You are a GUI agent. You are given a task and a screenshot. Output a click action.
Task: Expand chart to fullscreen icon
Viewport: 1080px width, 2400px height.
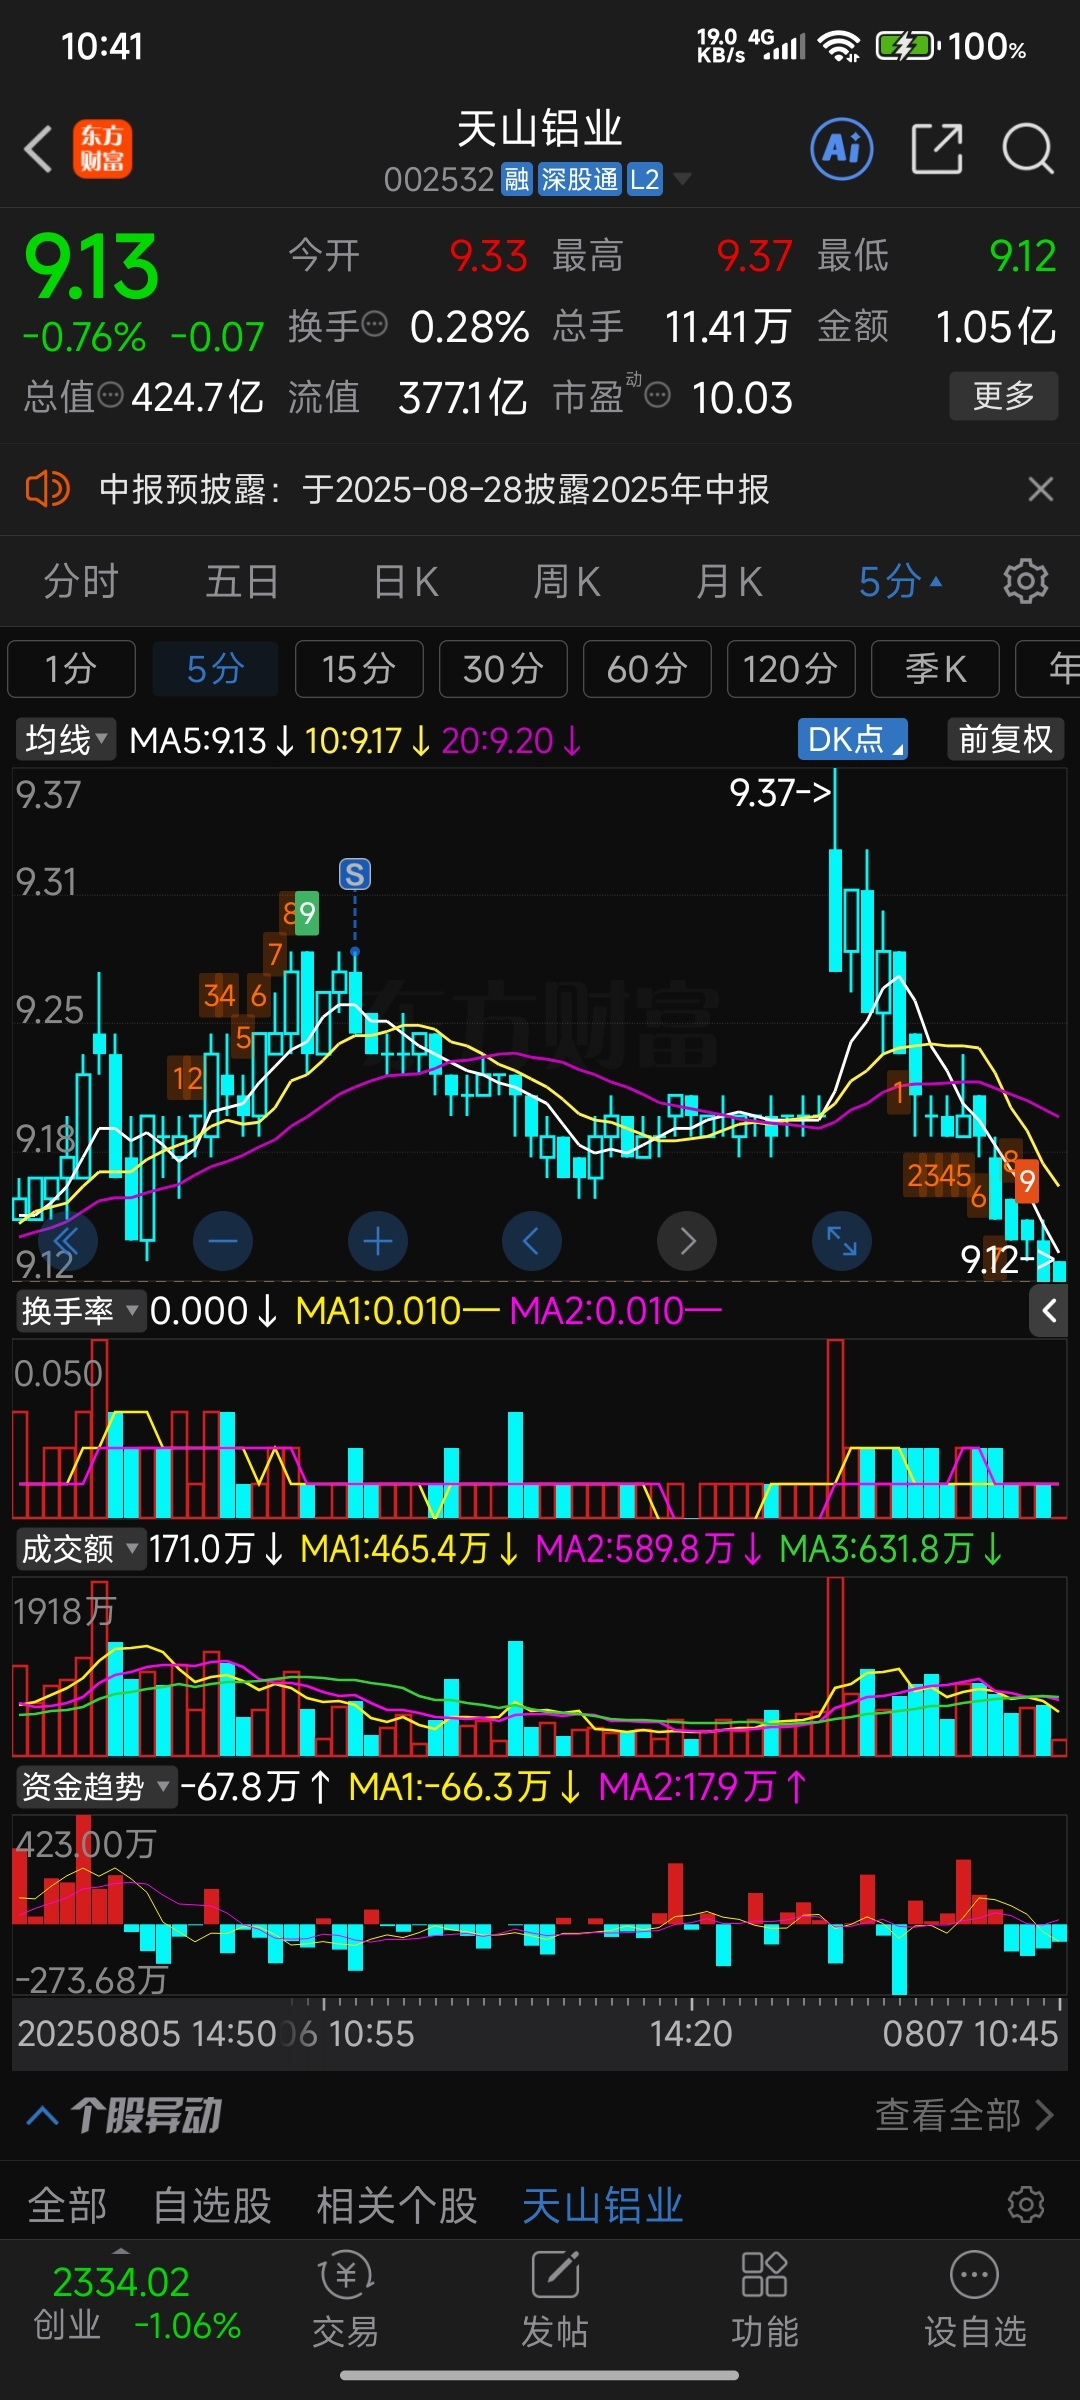point(842,1242)
